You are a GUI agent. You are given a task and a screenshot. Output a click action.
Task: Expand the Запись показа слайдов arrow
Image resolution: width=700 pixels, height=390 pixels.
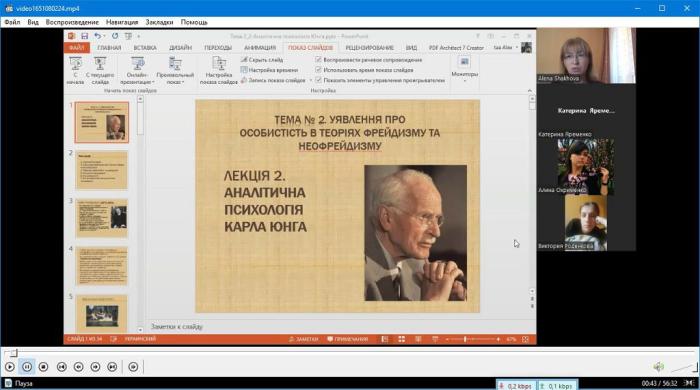[311, 80]
